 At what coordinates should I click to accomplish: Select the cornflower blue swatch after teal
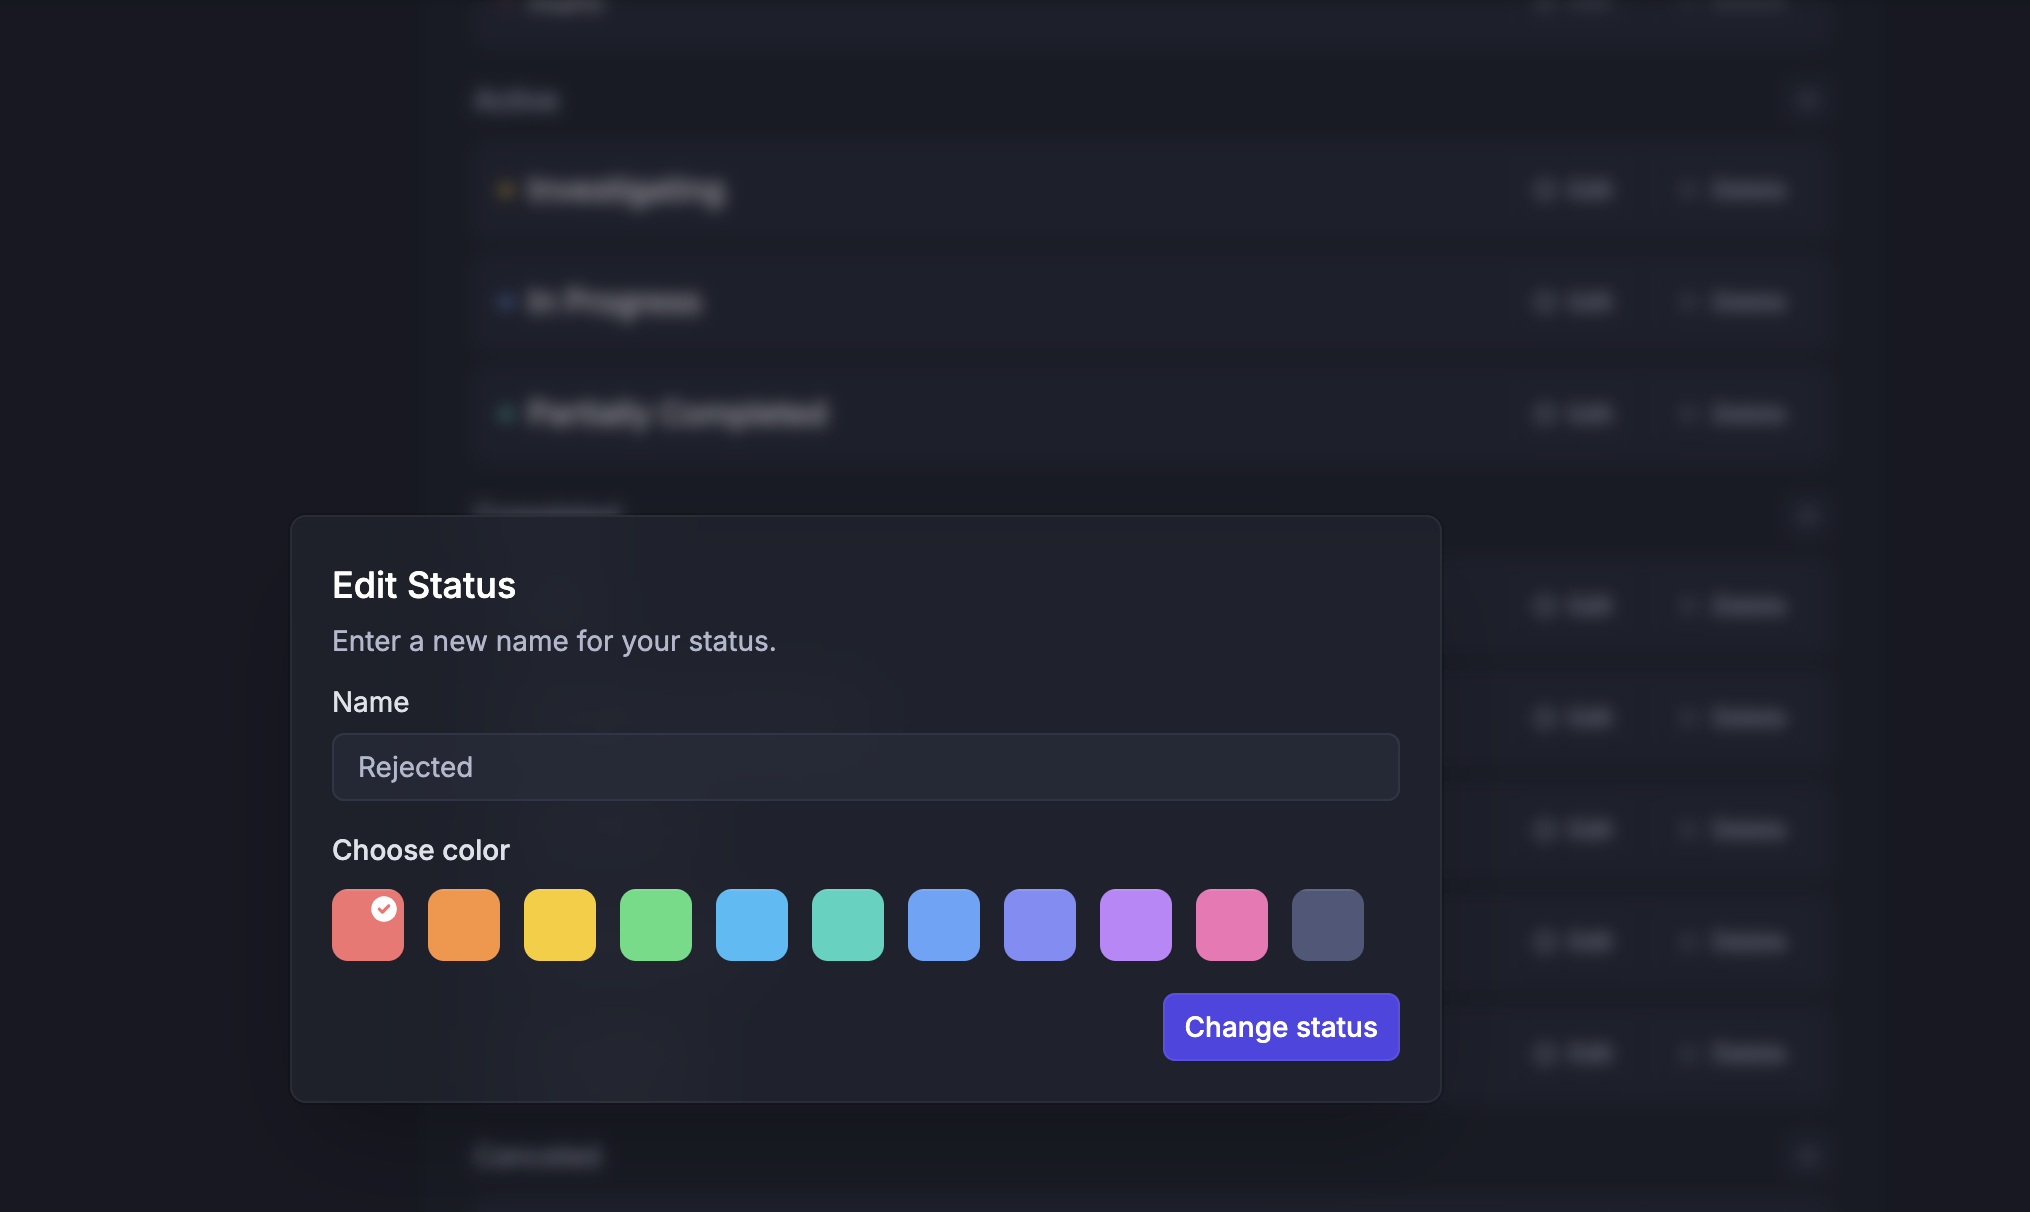943,925
